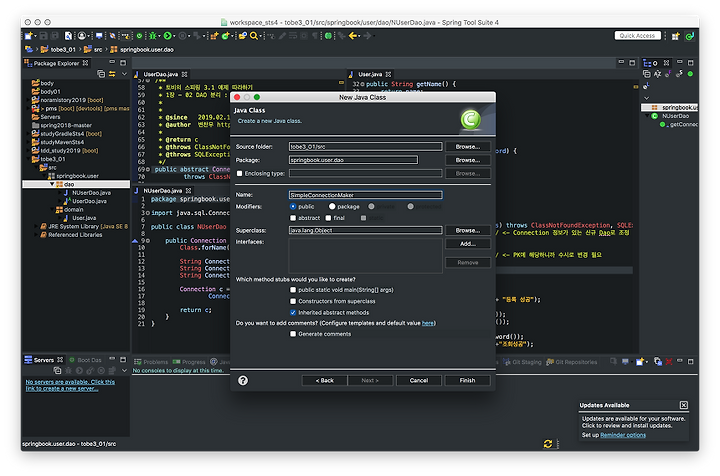Click the New Java Class green C toolbar icon
This screenshot has height=476, width=720.
pyautogui.click(x=225, y=36)
